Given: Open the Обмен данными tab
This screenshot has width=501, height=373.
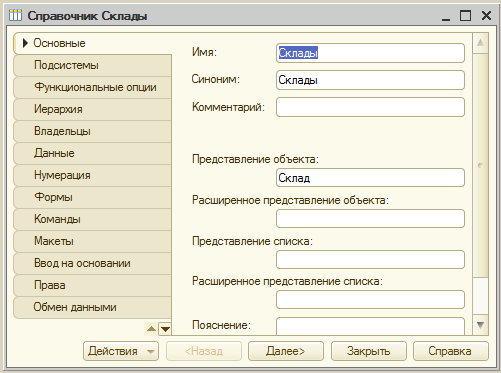Looking at the screenshot, I should (x=92, y=307).
